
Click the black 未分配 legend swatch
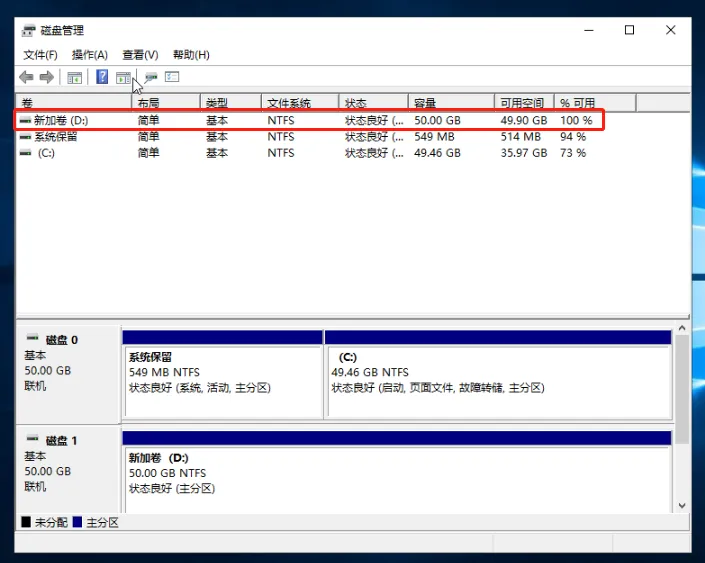(26, 522)
